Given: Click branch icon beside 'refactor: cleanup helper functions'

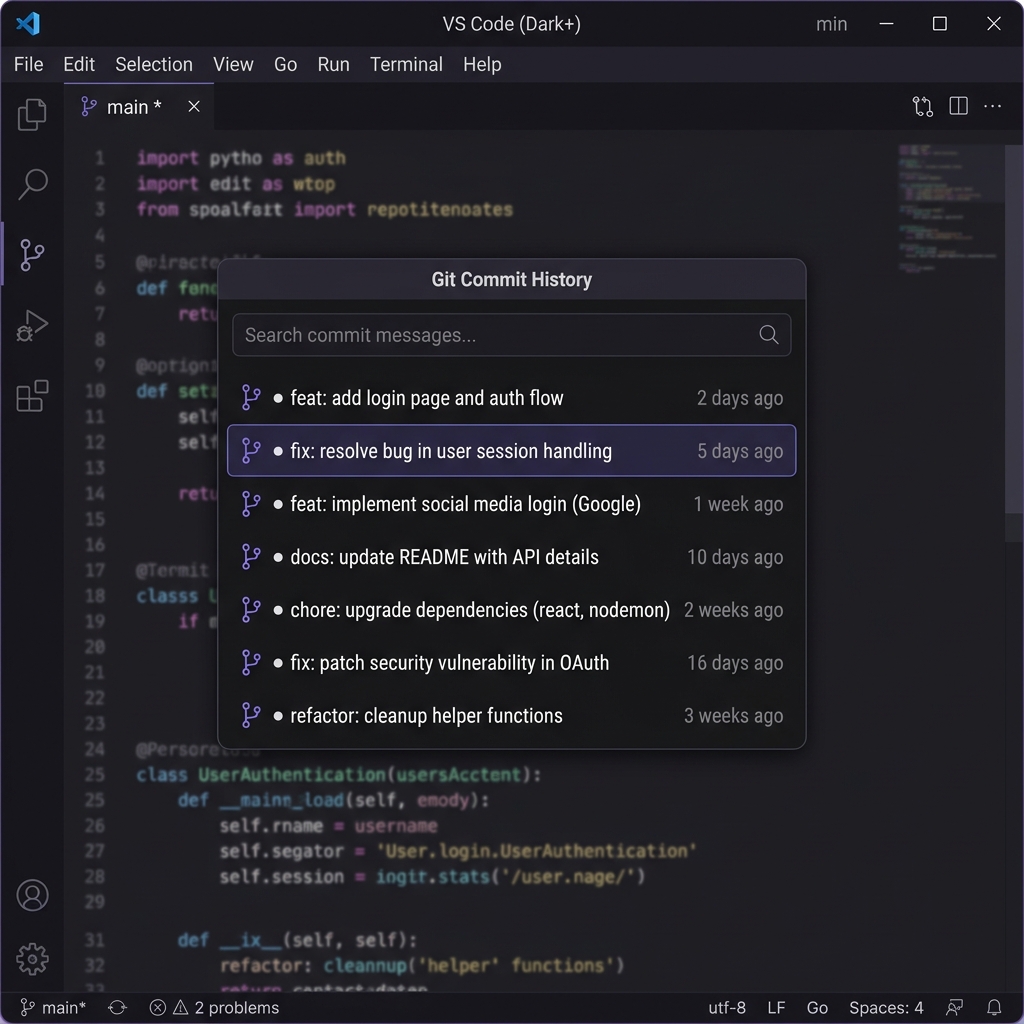Looking at the screenshot, I should (x=251, y=715).
